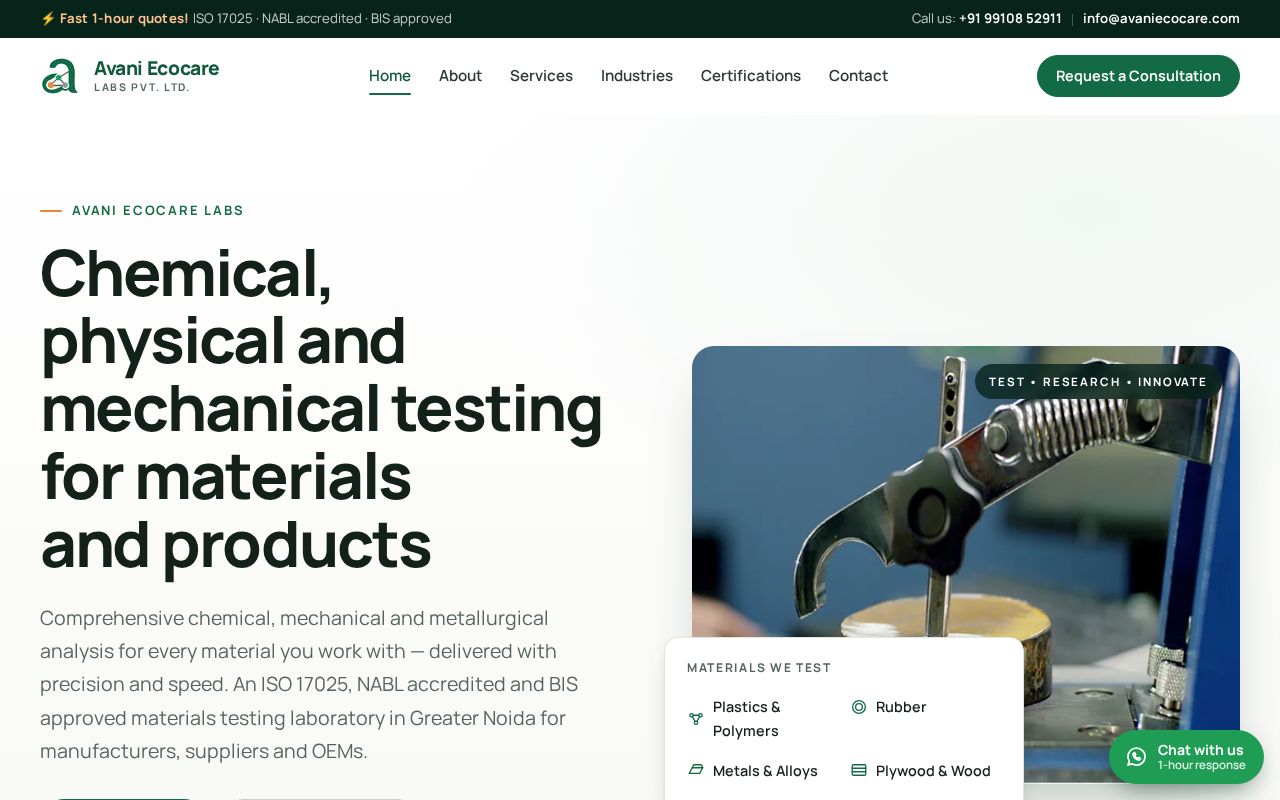Click the Avani Ecocare brand name text
Viewport: 1280px width, 800px height.
[x=156, y=68]
